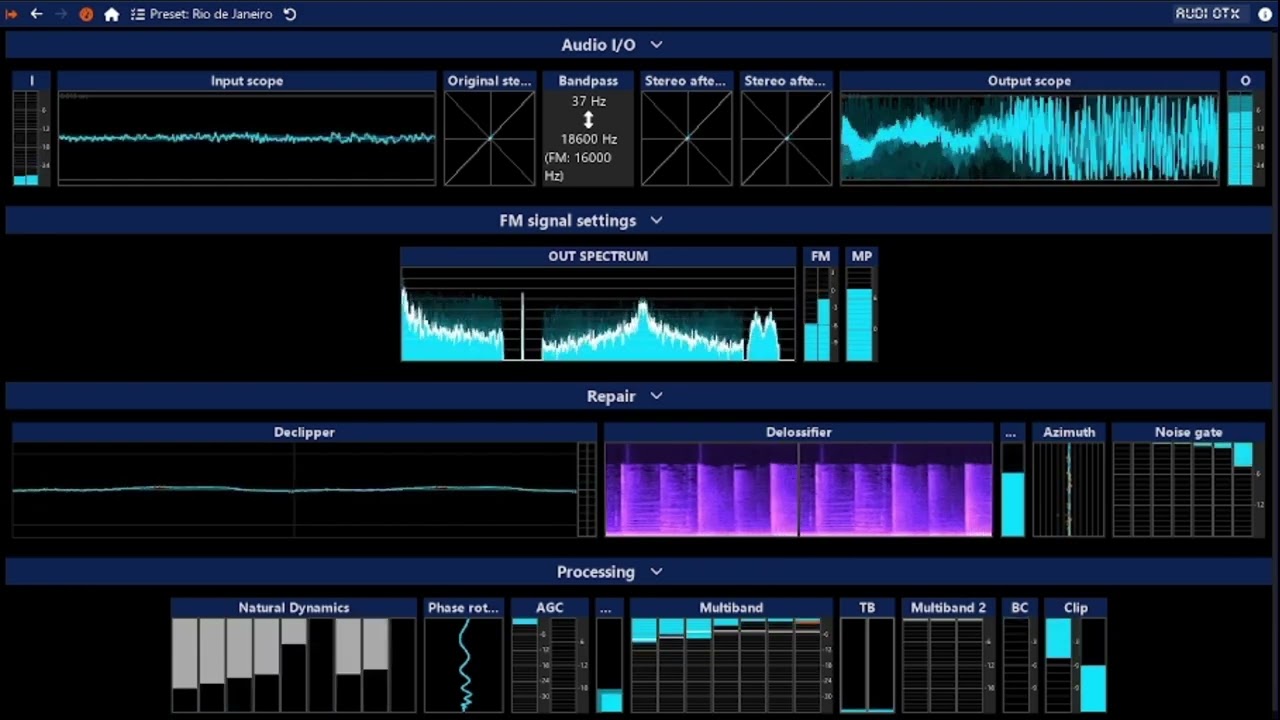Click the 37 Hz bandpass value
Image resolution: width=1280 pixels, height=720 pixels.
click(588, 102)
